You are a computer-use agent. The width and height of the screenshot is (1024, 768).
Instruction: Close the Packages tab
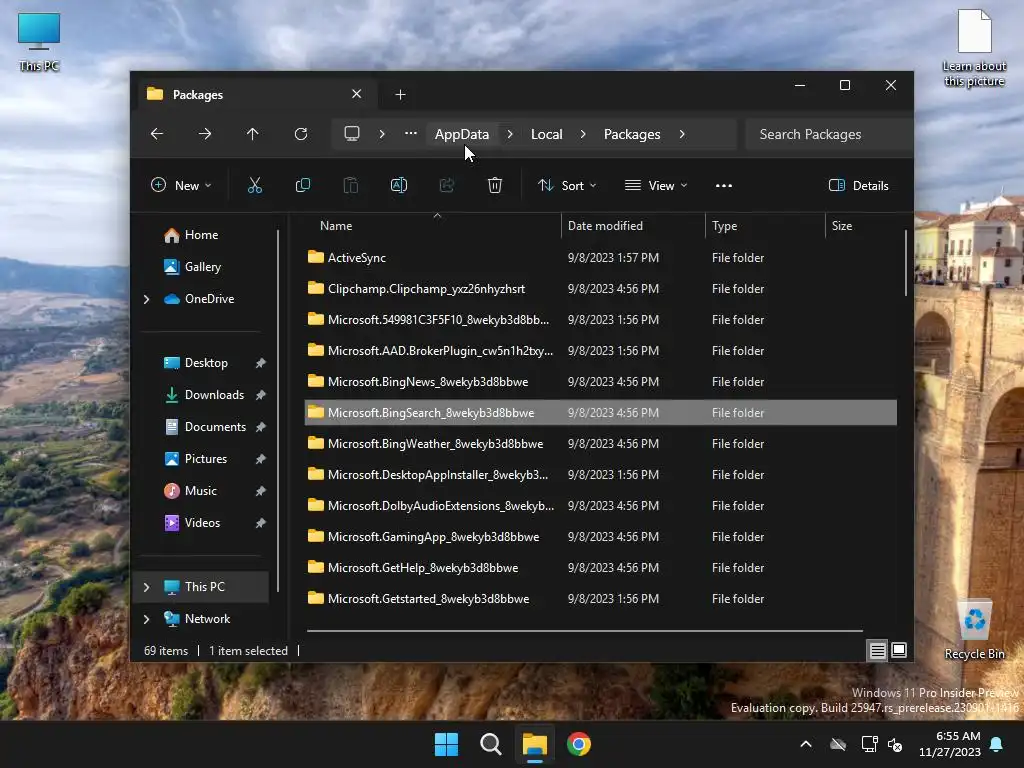(357, 94)
